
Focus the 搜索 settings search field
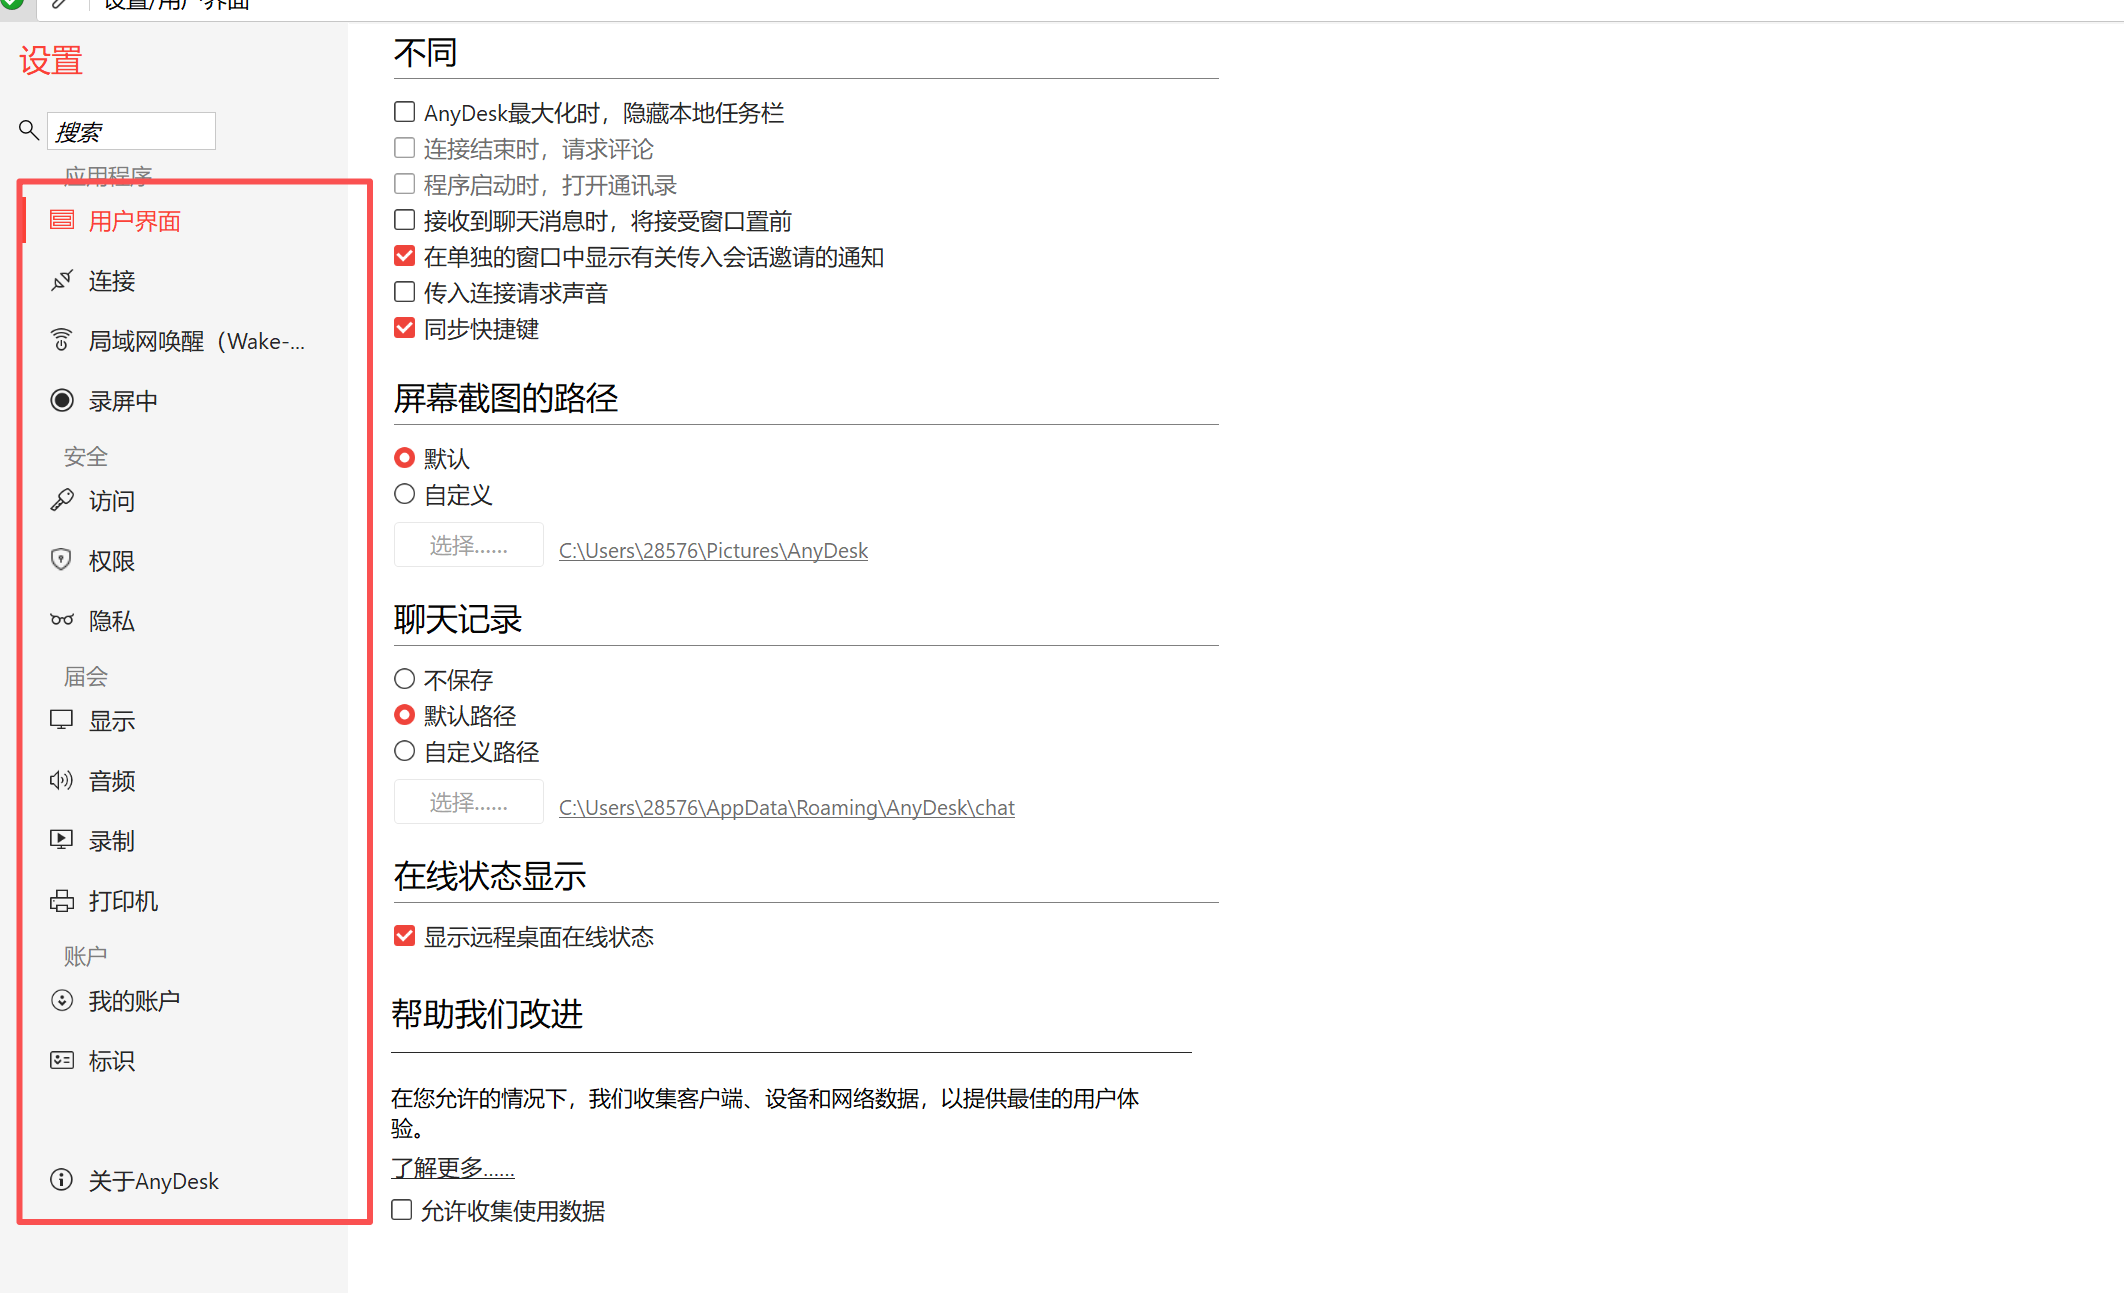pos(131,131)
